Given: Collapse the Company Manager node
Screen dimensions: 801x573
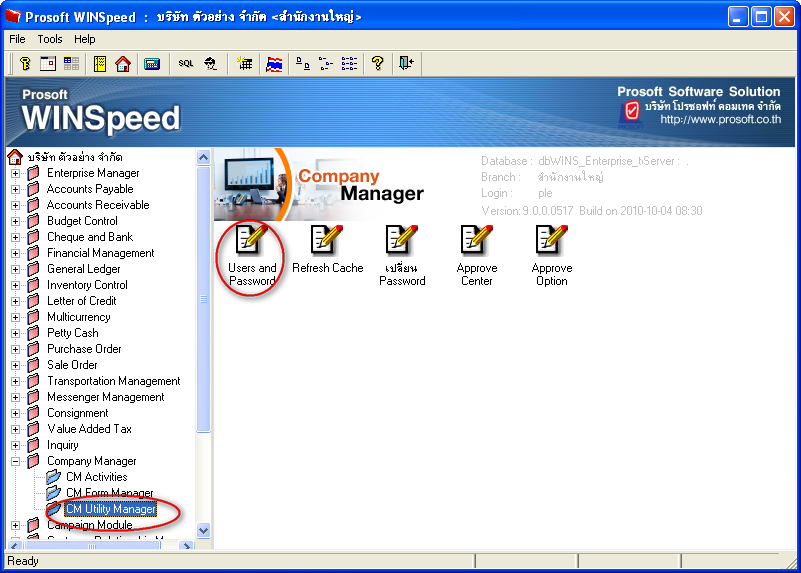Looking at the screenshot, I should click(x=15, y=462).
